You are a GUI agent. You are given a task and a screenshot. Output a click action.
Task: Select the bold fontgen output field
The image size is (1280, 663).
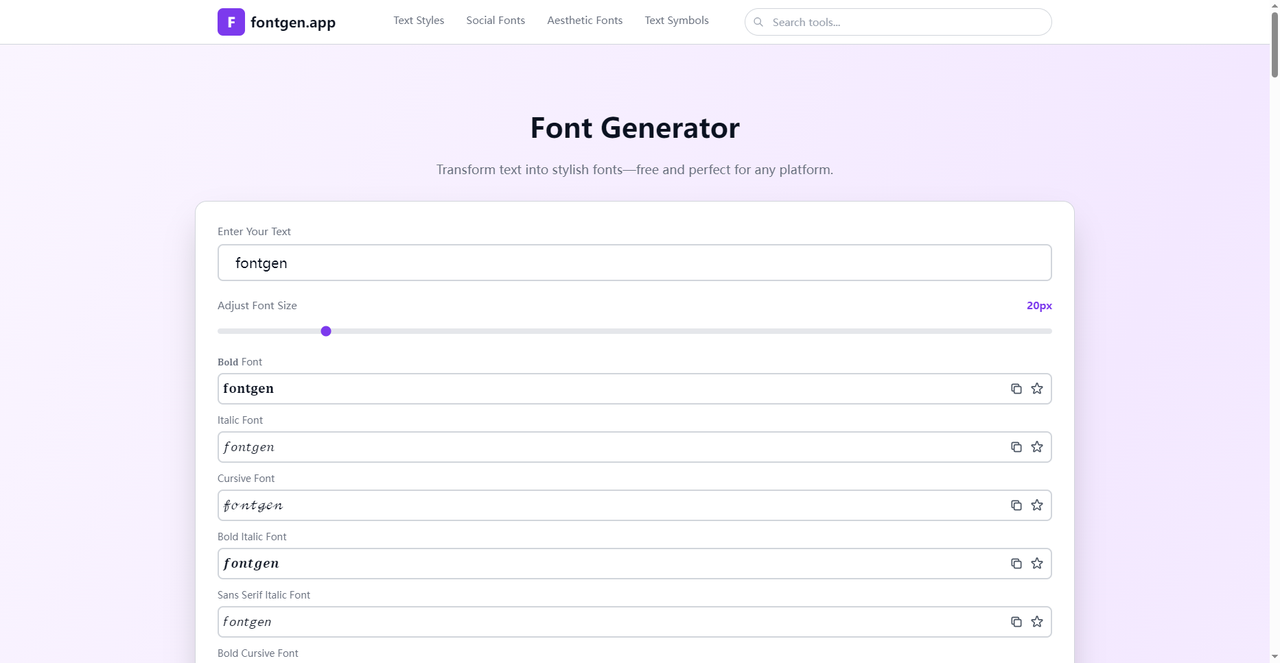[600, 389]
